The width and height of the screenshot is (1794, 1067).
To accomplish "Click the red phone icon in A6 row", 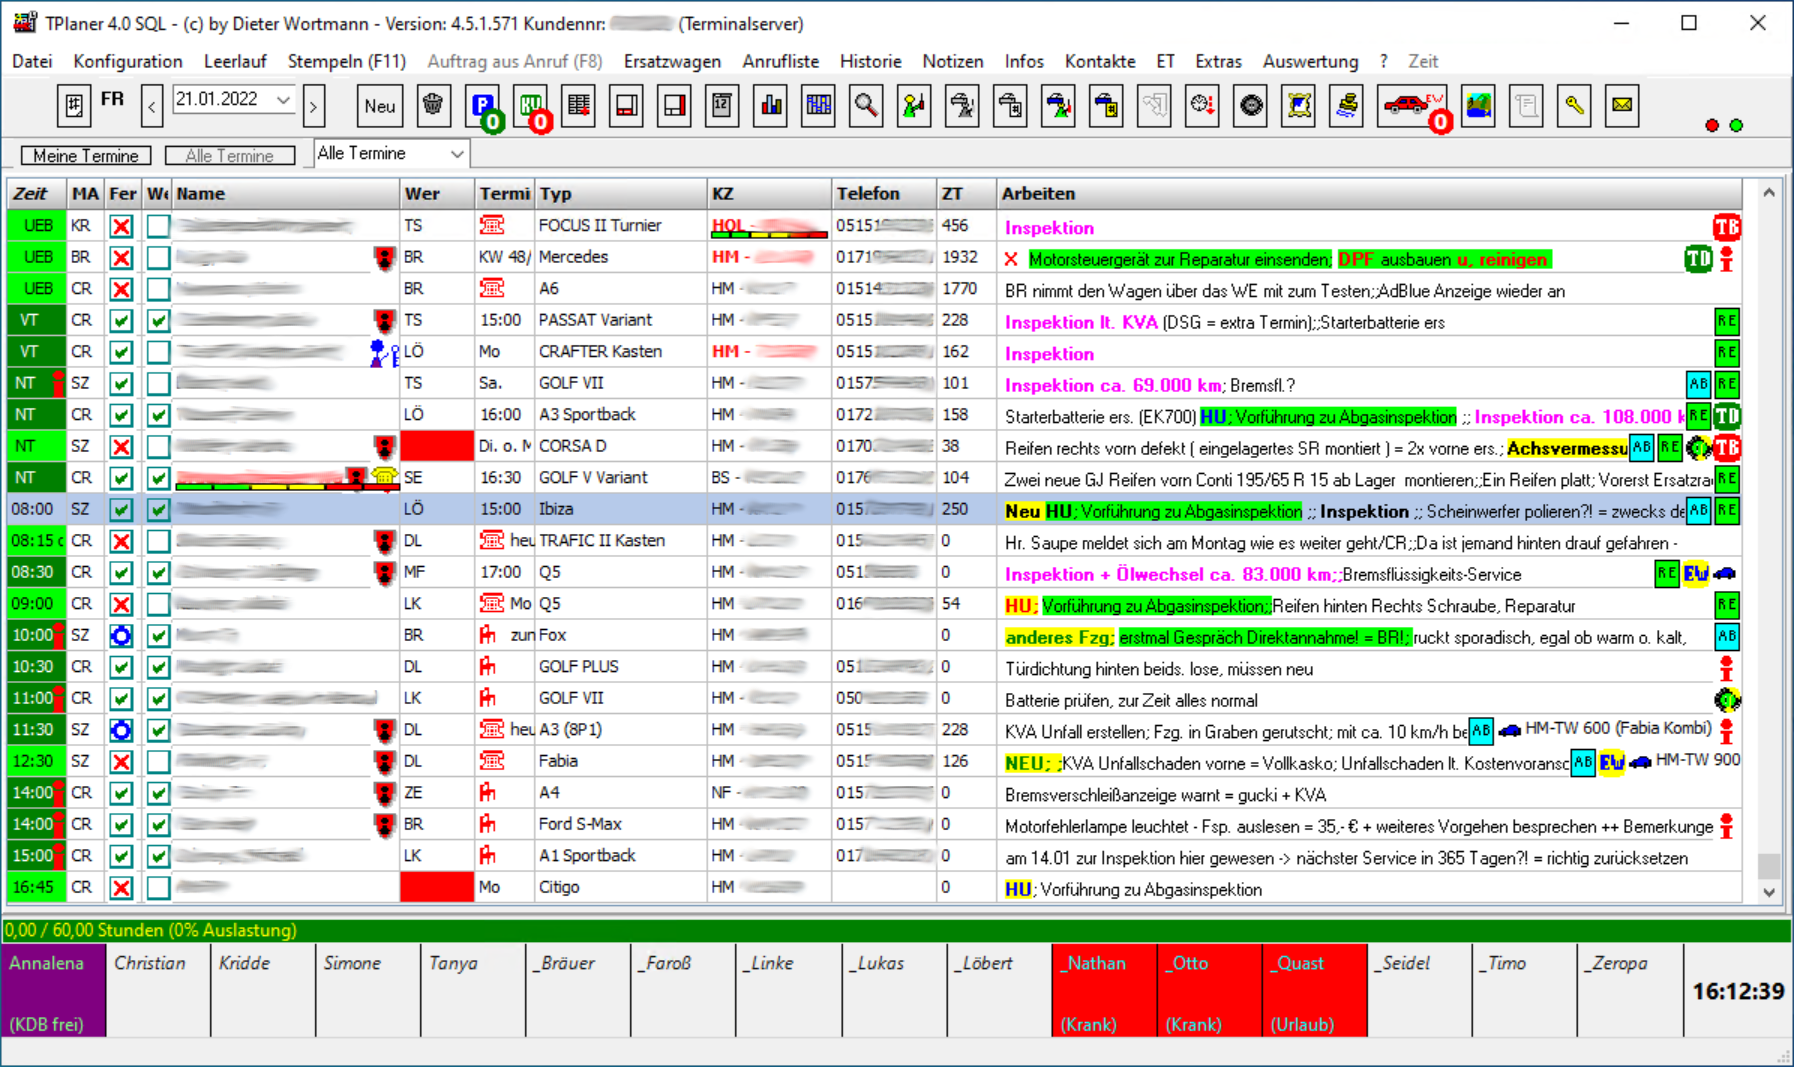I will click(x=491, y=288).
